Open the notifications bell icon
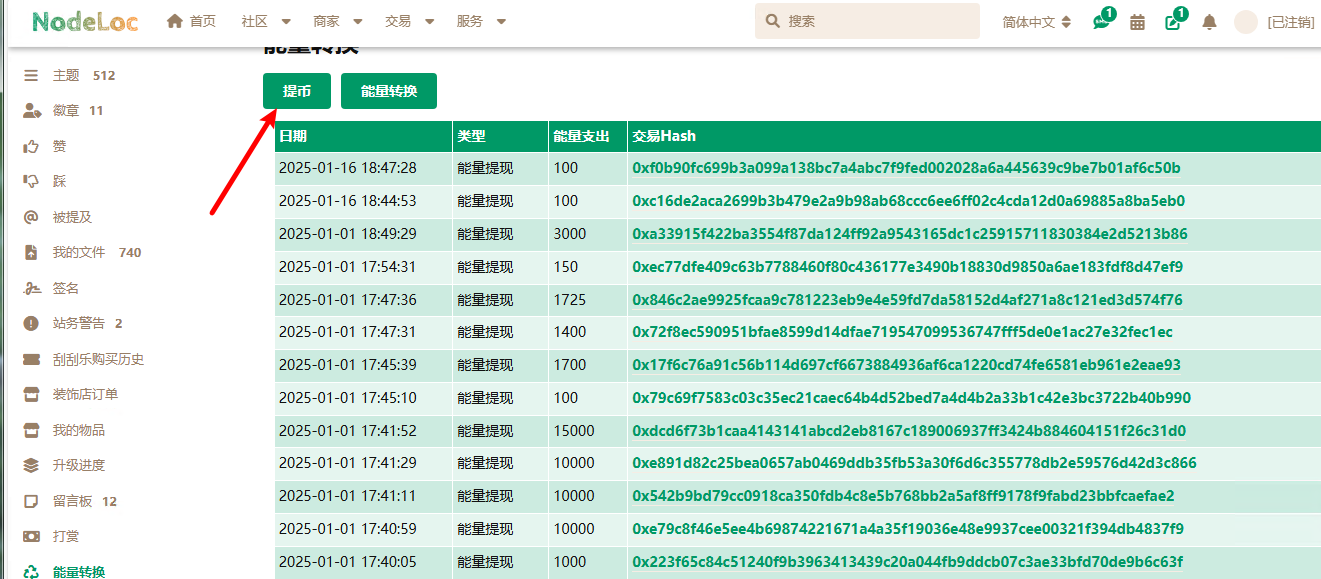This screenshot has height=579, width=1321. click(x=1209, y=22)
